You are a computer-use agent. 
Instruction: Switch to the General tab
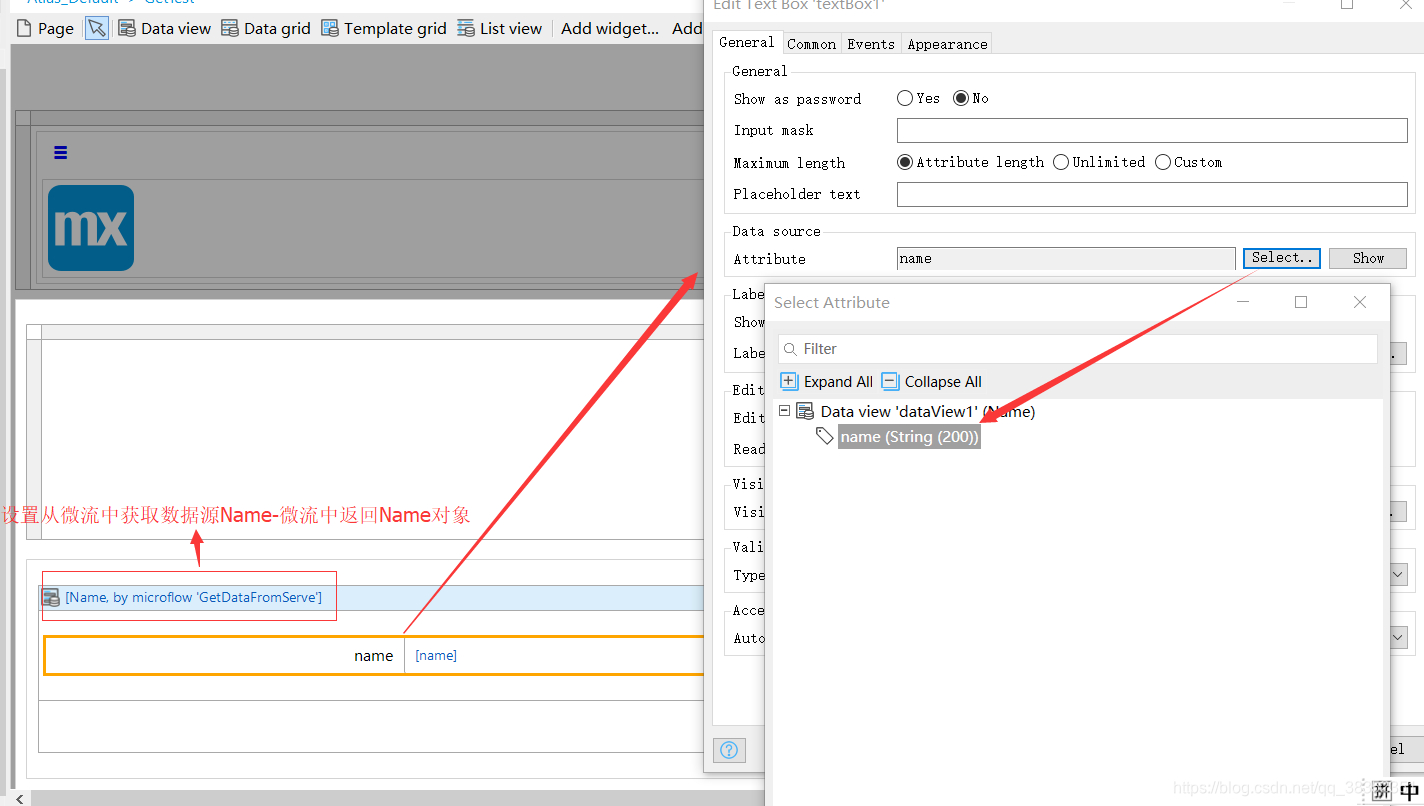pos(746,42)
